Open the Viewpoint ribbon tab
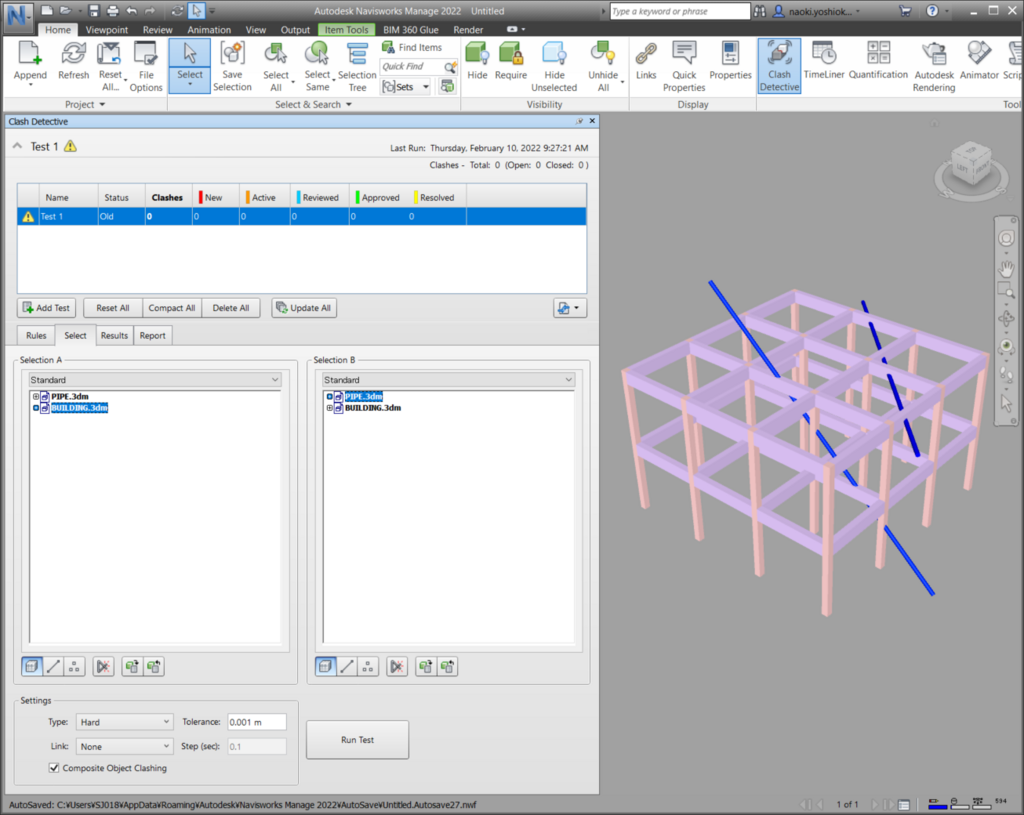Image resolution: width=1024 pixels, height=815 pixels. (x=106, y=30)
